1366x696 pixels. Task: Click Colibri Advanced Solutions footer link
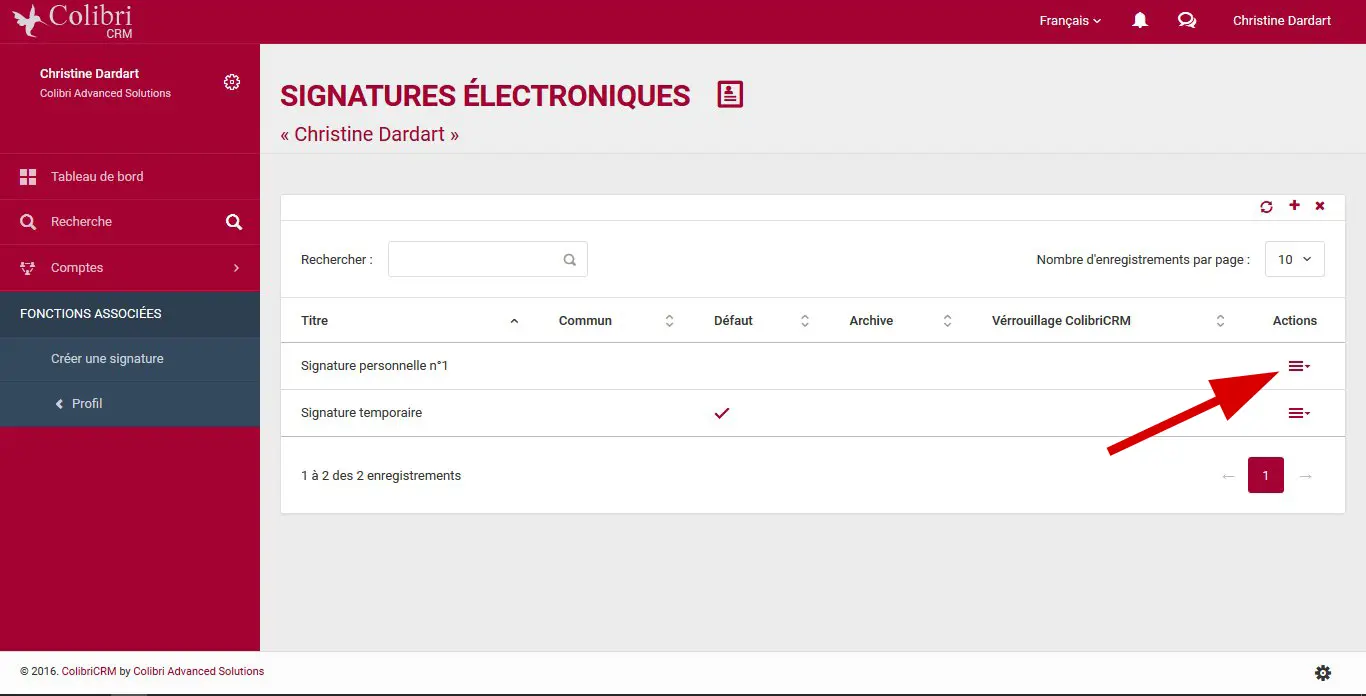[198, 672]
